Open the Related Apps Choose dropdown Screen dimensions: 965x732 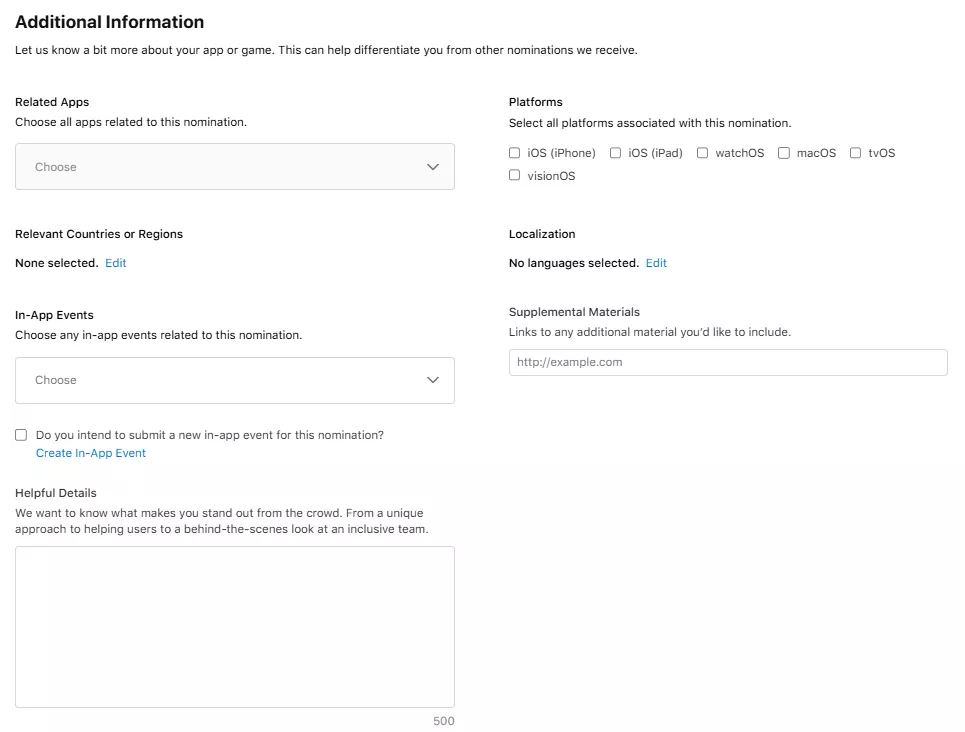[234, 167]
